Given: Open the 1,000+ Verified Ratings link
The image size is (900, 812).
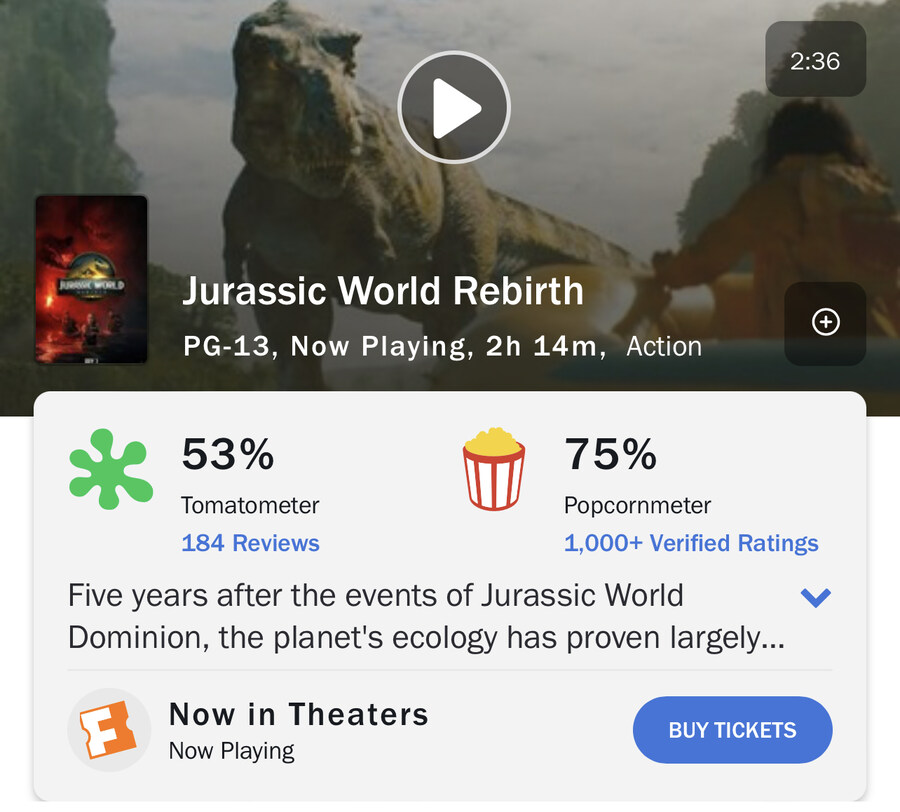Looking at the screenshot, I should click(x=691, y=544).
